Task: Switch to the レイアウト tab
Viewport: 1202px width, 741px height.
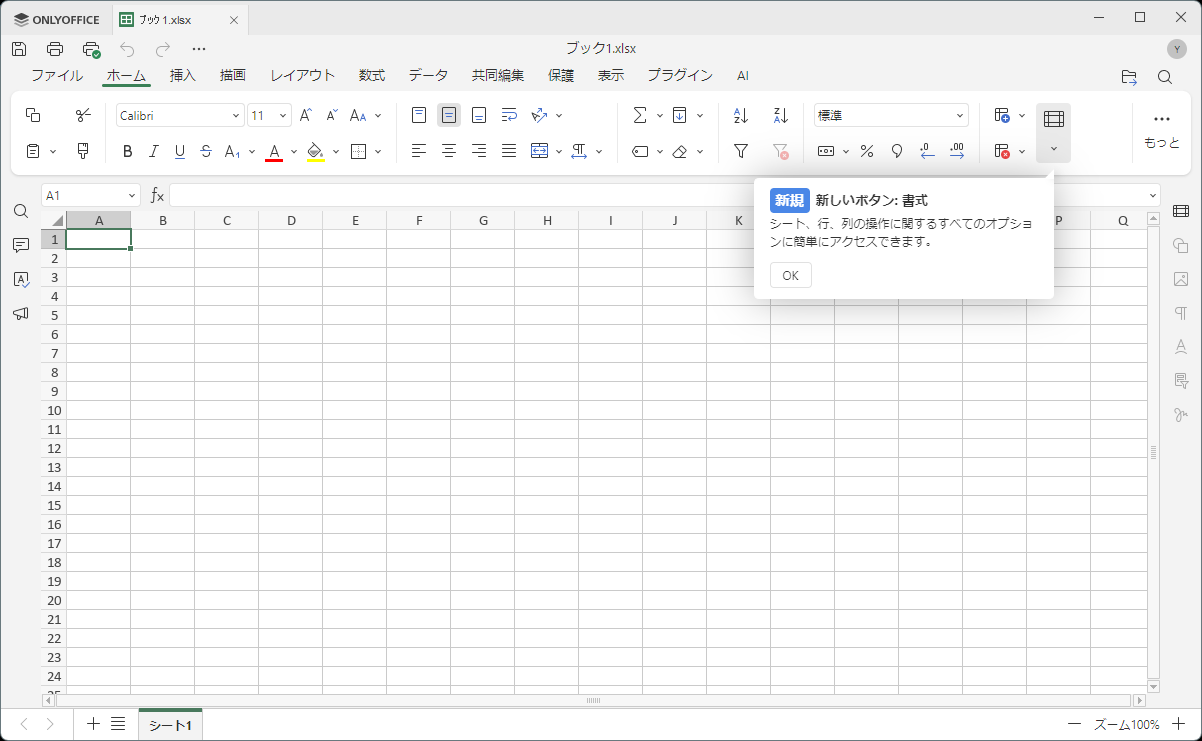Action: (x=303, y=76)
